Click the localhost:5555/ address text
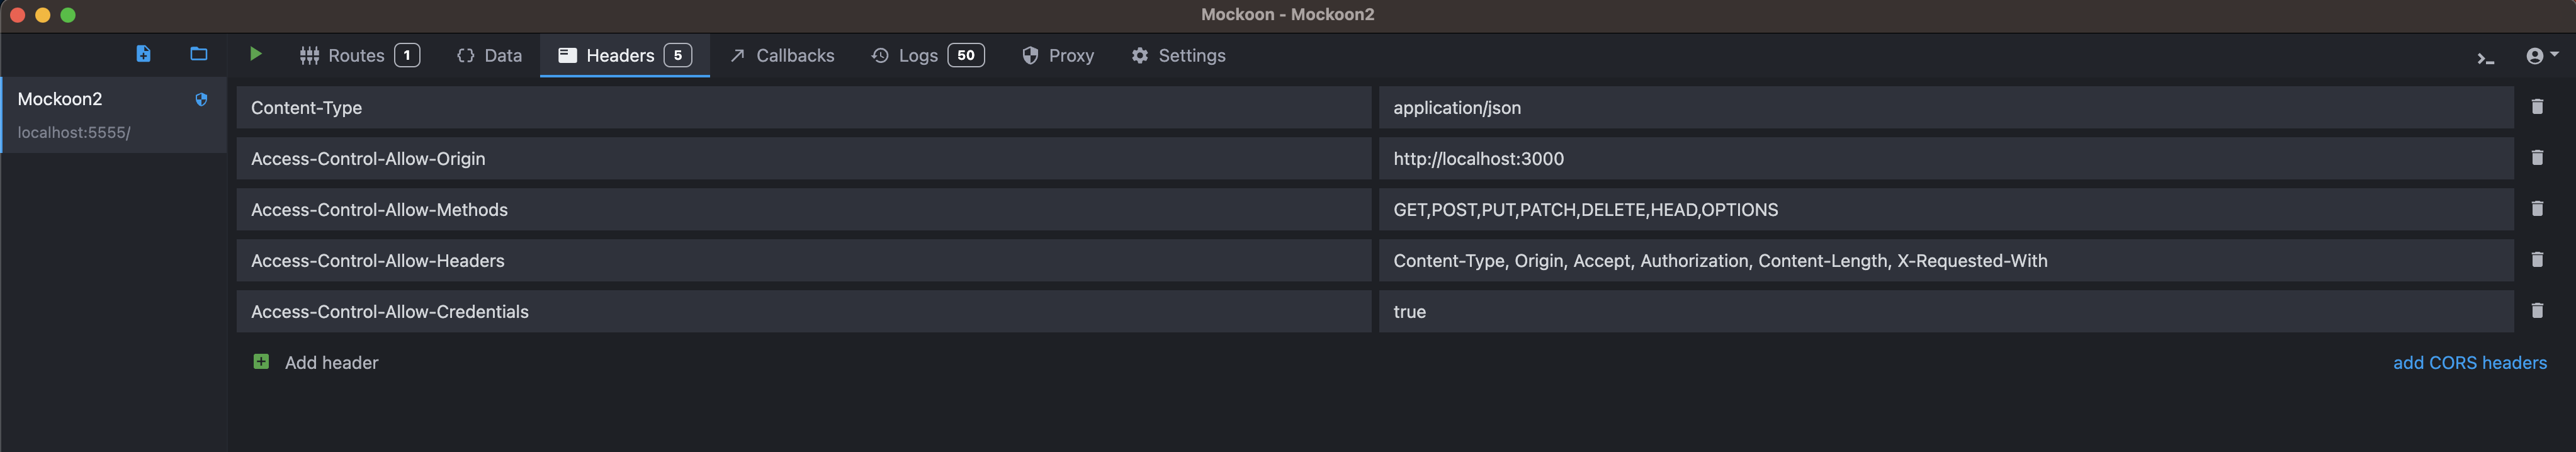This screenshot has width=2576, height=452. 74,133
